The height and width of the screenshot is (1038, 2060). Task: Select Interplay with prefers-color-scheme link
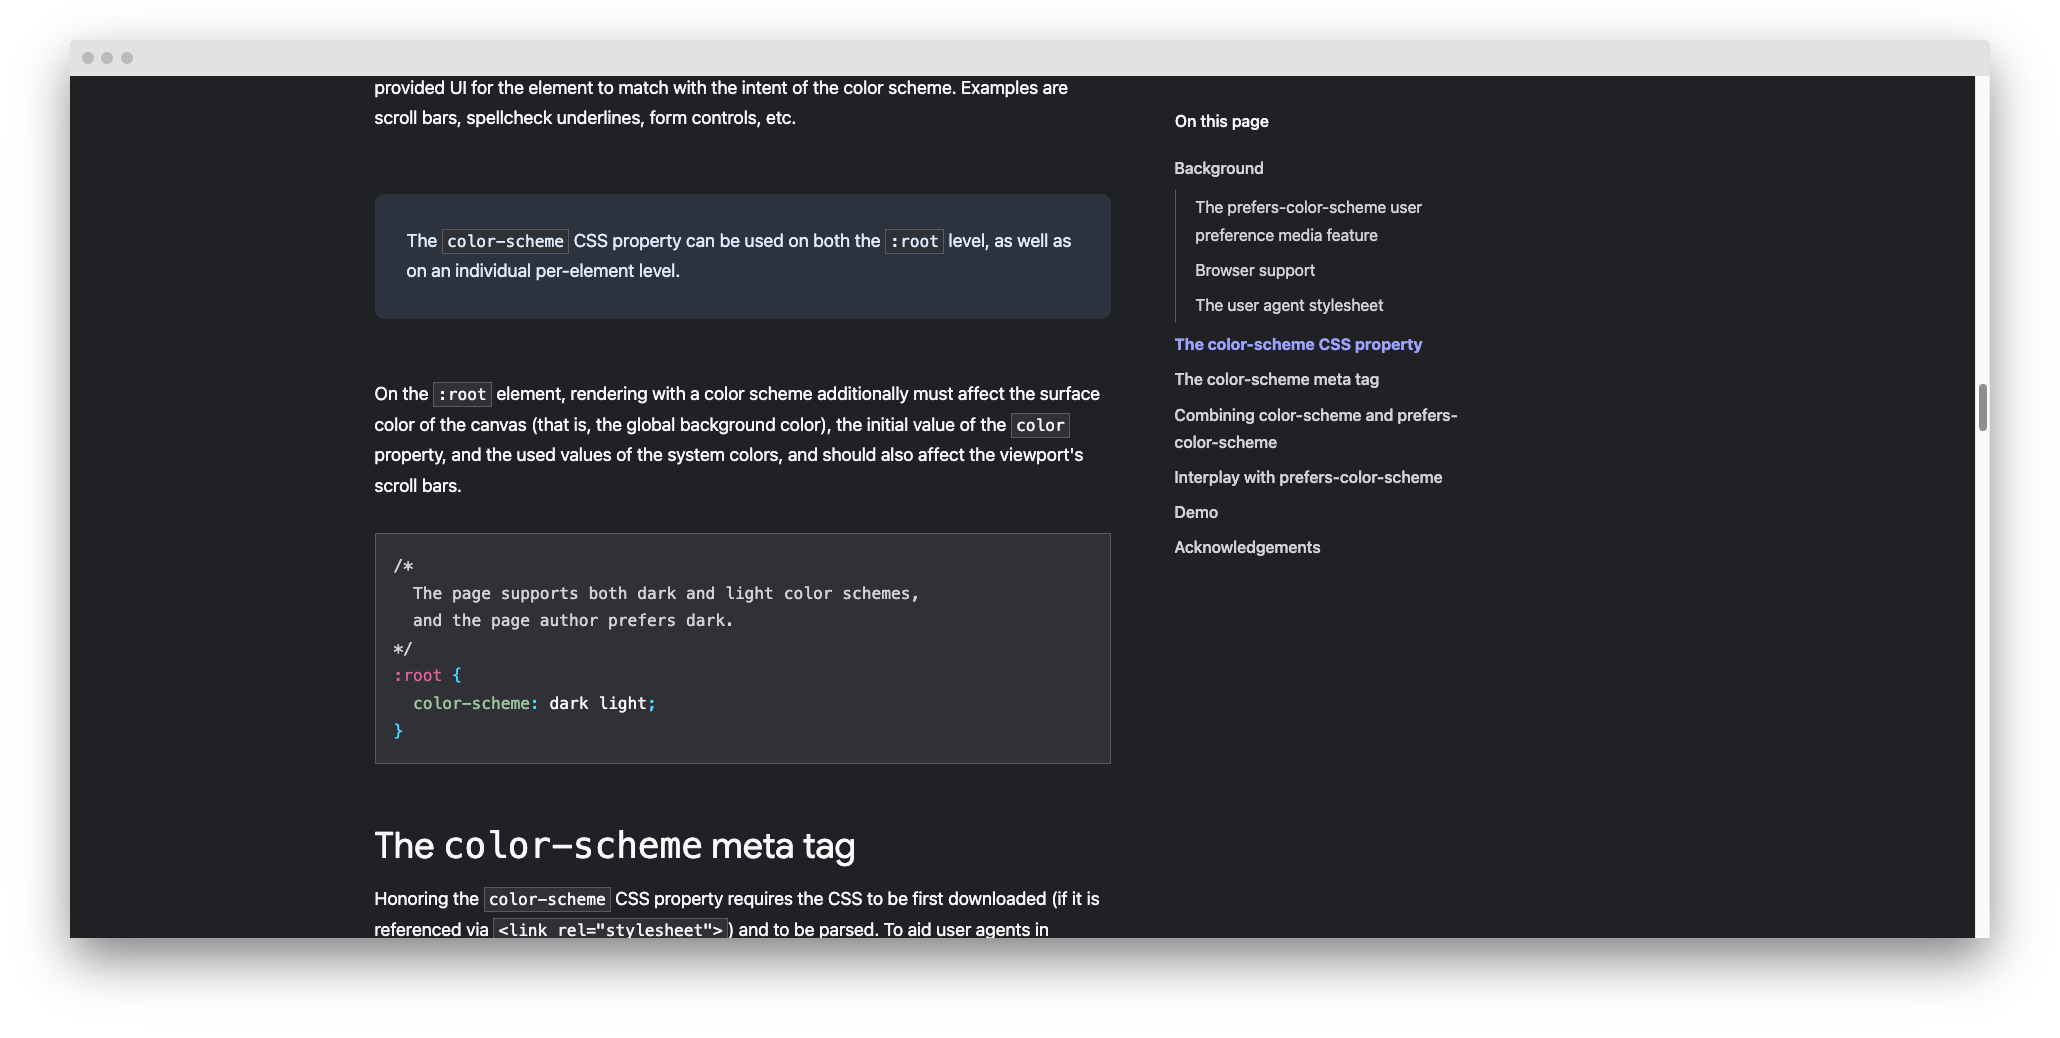click(1308, 477)
